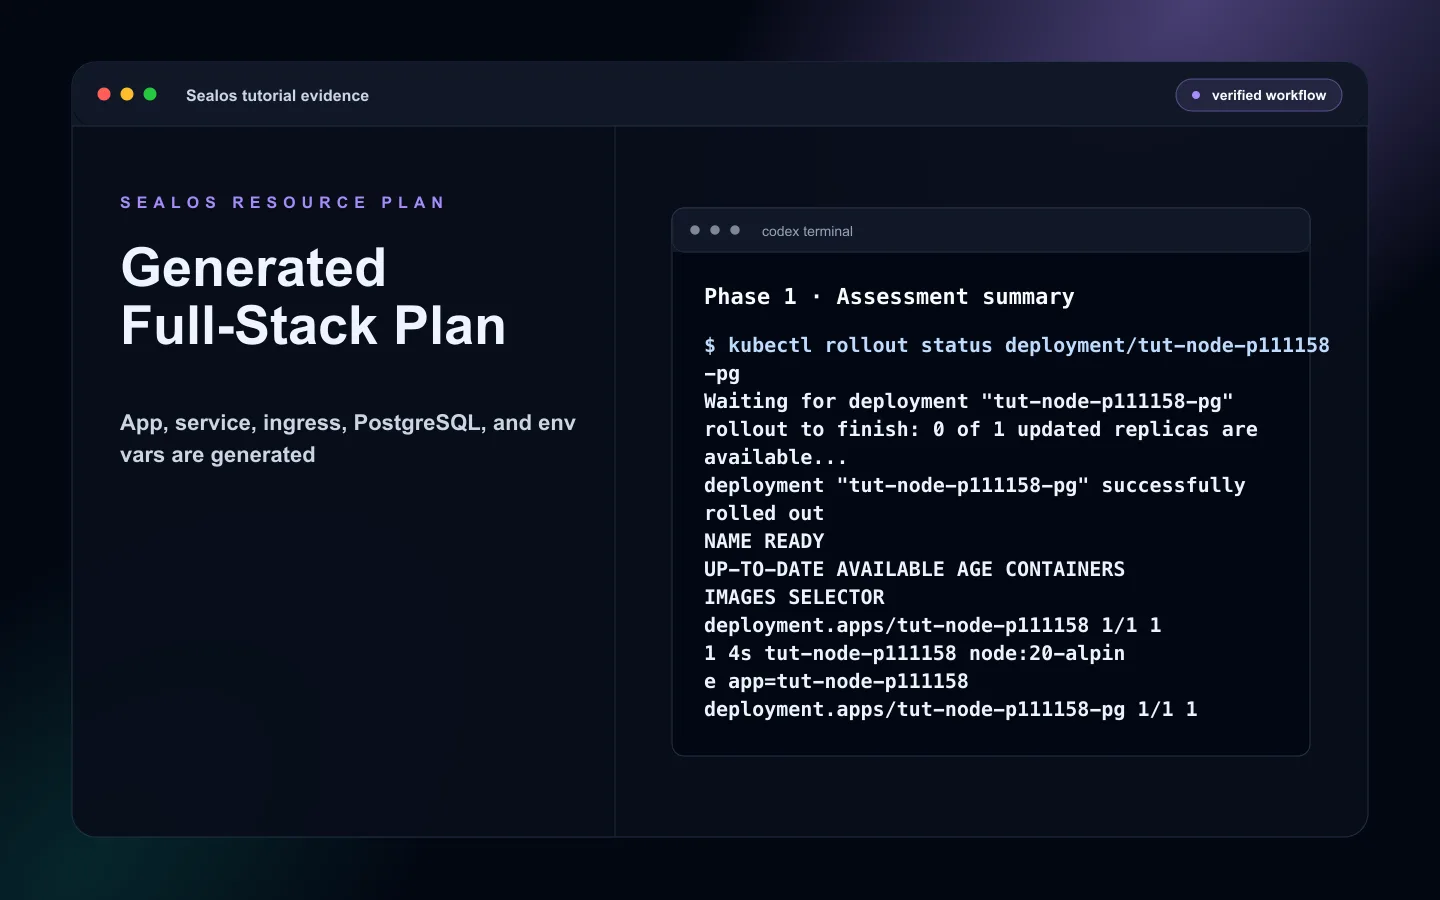Click the codex terminal title label

(x=807, y=231)
